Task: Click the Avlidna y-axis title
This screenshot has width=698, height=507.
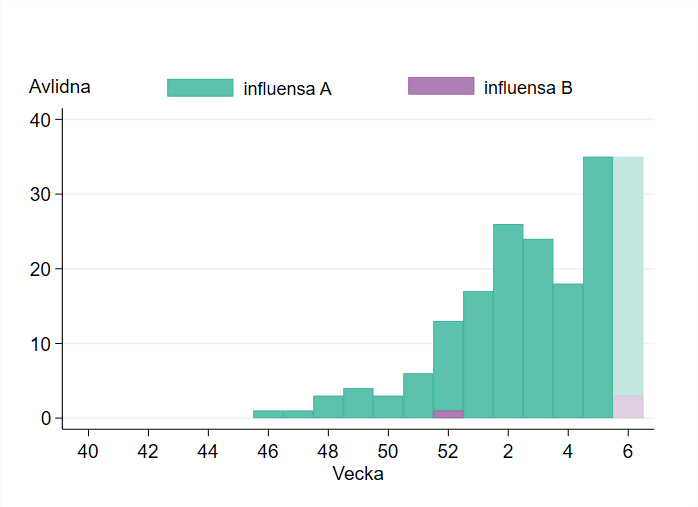Action: (x=60, y=87)
